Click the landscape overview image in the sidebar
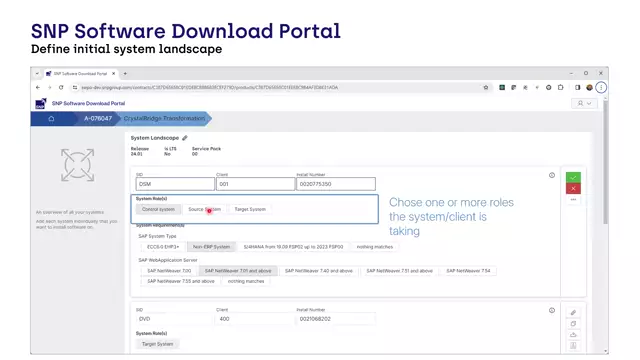This screenshot has width=640, height=360. click(78, 165)
